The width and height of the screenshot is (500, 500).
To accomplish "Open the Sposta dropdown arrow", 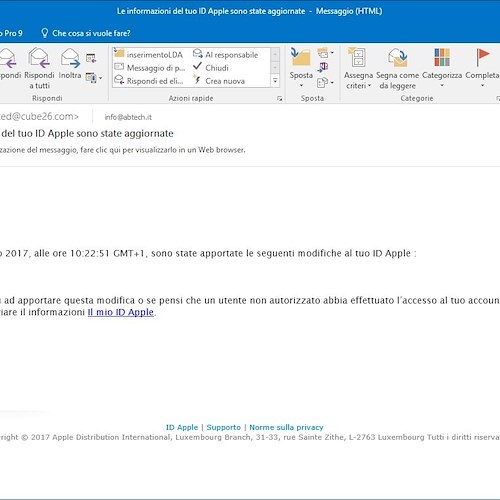I will (x=301, y=85).
